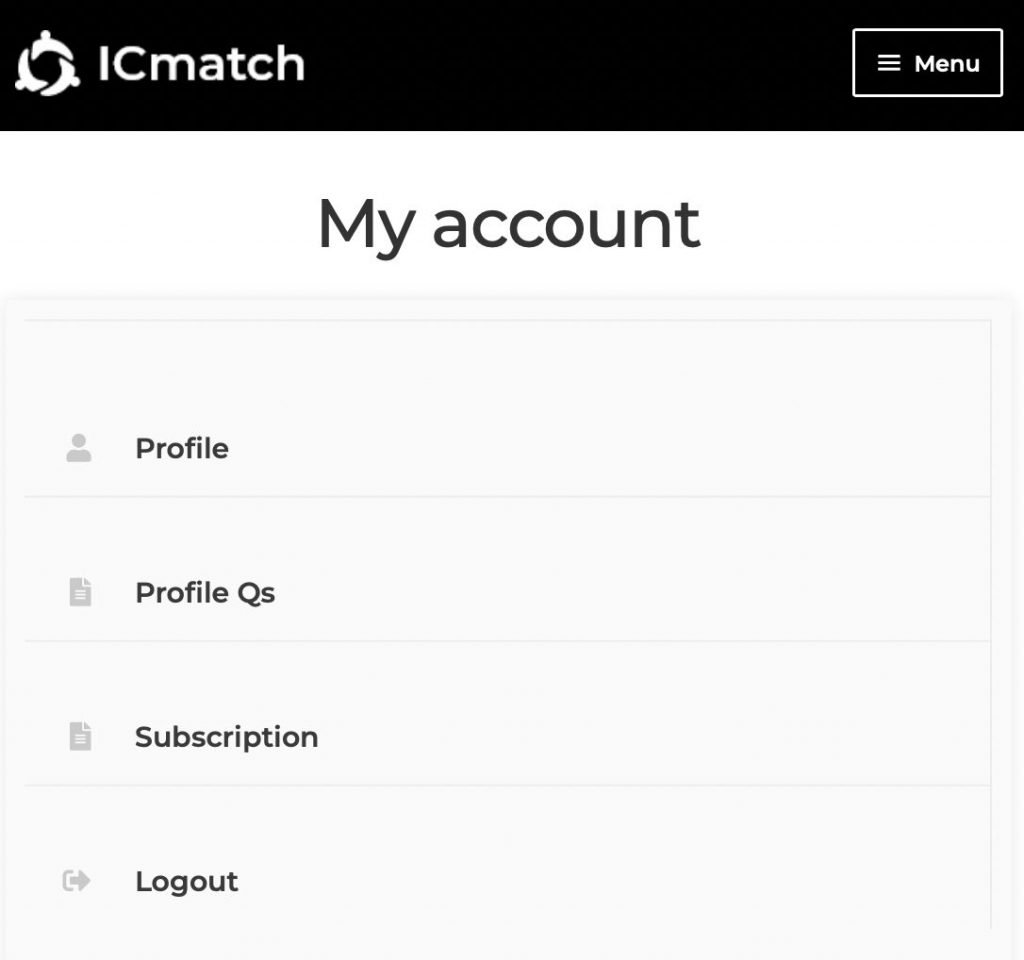Open the Menu button in header
Screen dimensions: 1024x960
[x=927, y=63]
